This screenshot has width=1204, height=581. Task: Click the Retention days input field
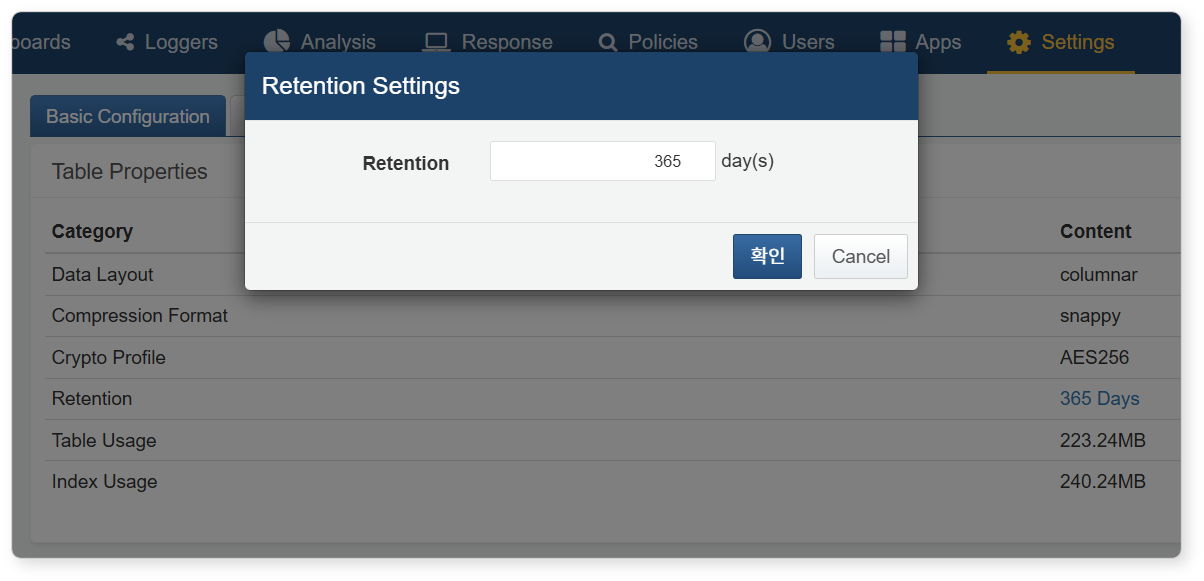[x=602, y=161]
